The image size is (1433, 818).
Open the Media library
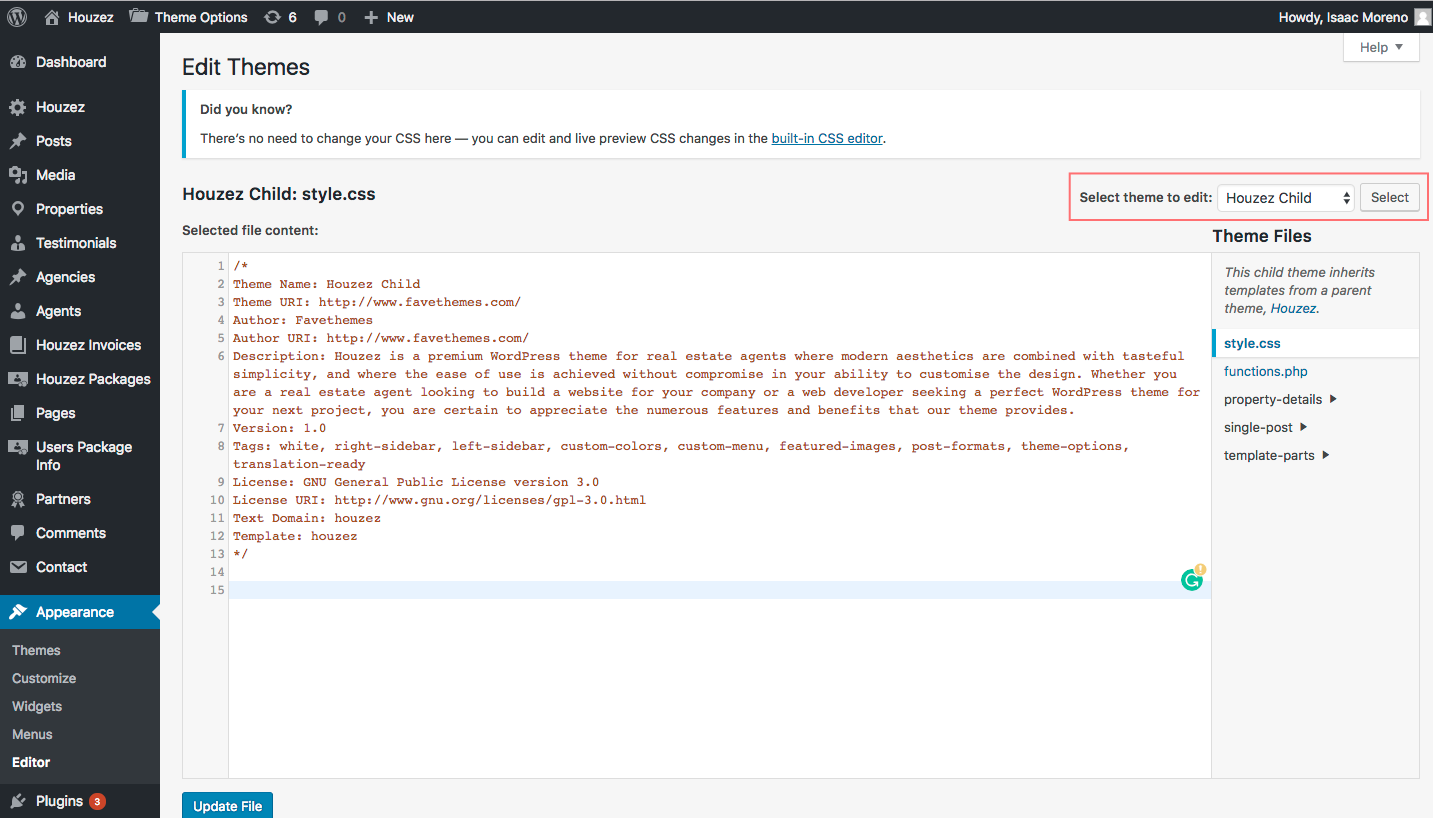tap(80, 175)
